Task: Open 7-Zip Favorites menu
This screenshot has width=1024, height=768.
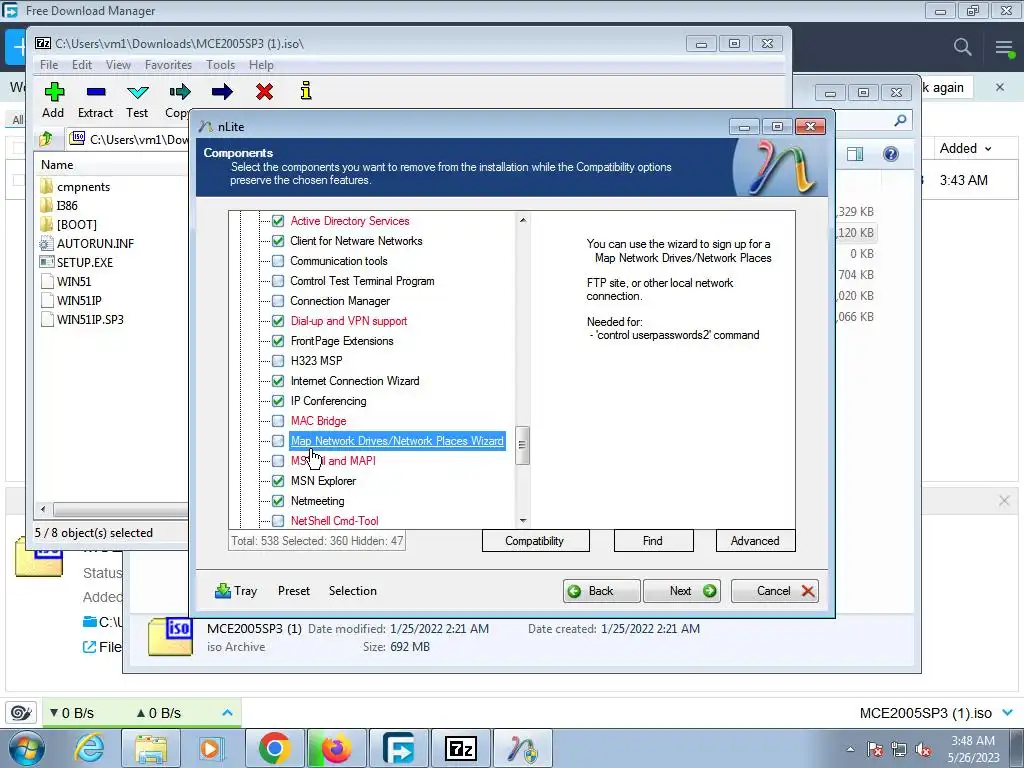Action: pyautogui.click(x=168, y=65)
